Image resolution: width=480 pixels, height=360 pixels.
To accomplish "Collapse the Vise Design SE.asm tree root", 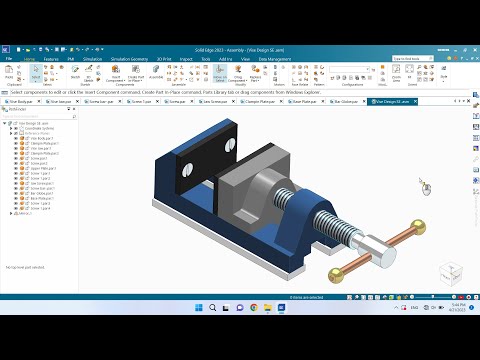I will 5,123.
